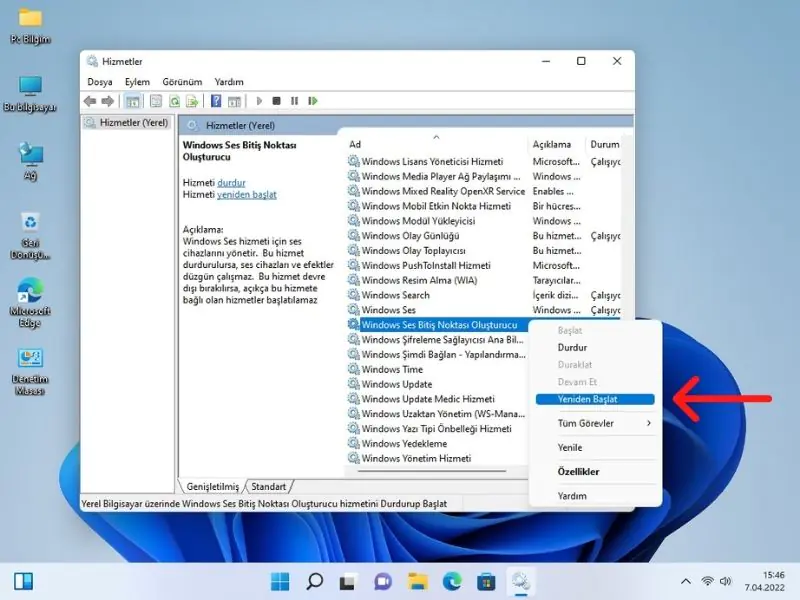Toggle the console tree pane toolbar icon
The image size is (800, 600).
(135, 100)
